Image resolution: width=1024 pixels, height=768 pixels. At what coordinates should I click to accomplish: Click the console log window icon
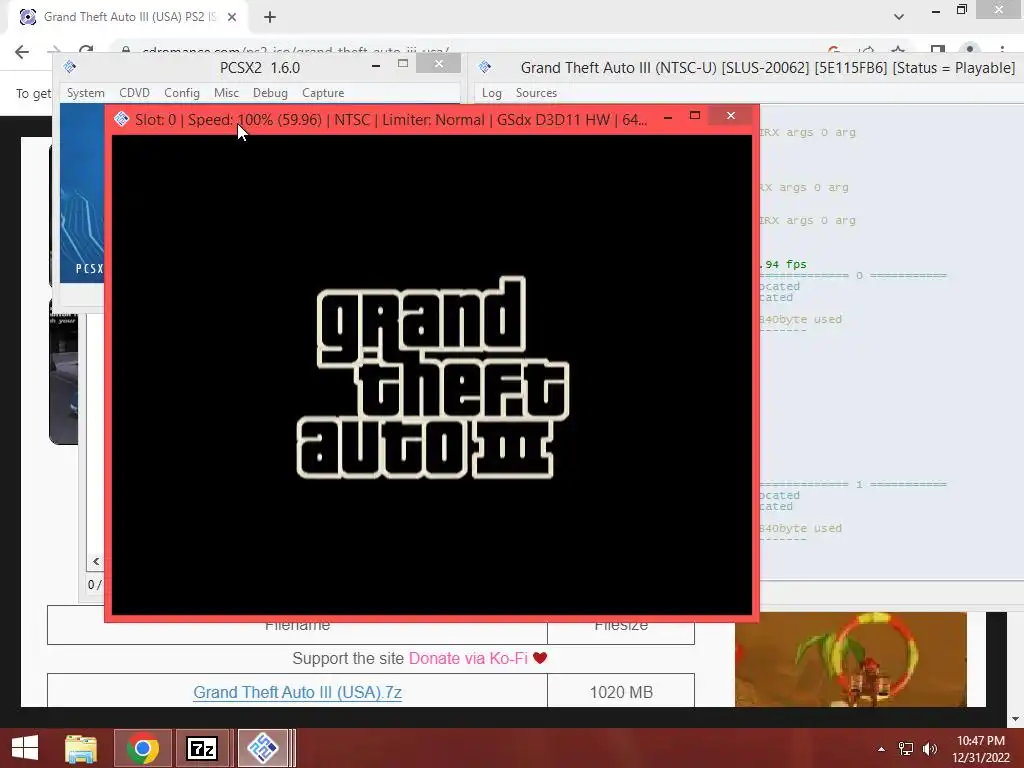pos(485,67)
